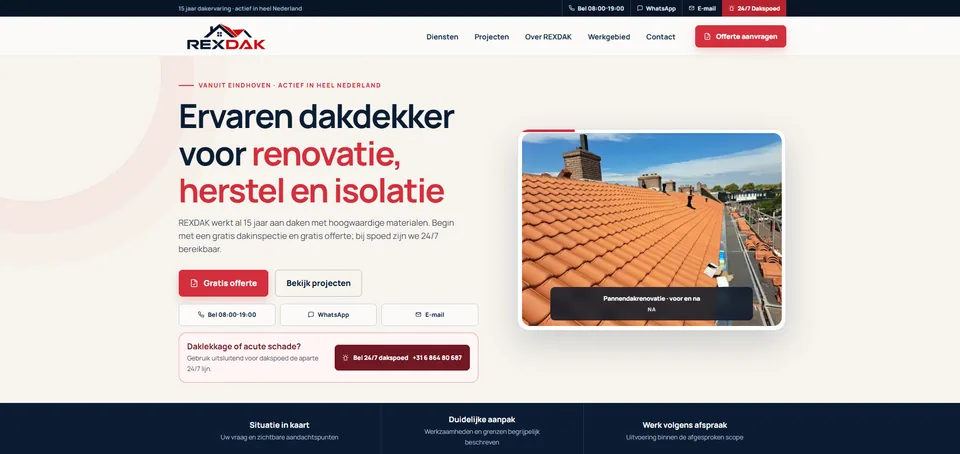Screen dimensions: 960x454
Task: Click the Werk volgens afspraak text
Action: pos(684,425)
